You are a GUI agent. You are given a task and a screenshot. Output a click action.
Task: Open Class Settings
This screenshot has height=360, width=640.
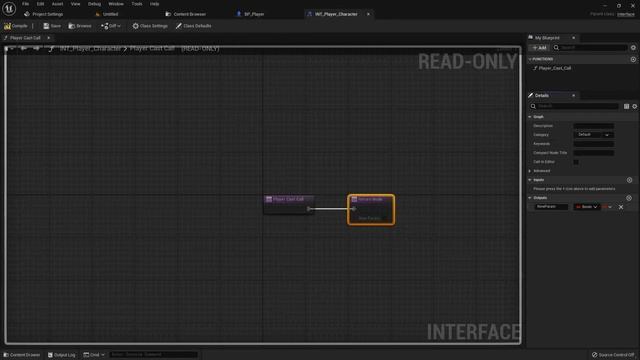coord(150,26)
